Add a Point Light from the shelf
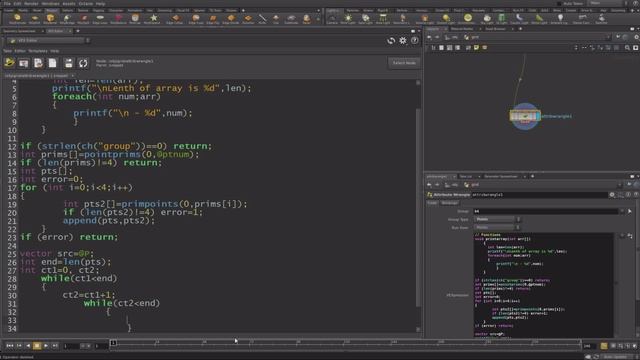This screenshot has width=640, height=360. 348,19
